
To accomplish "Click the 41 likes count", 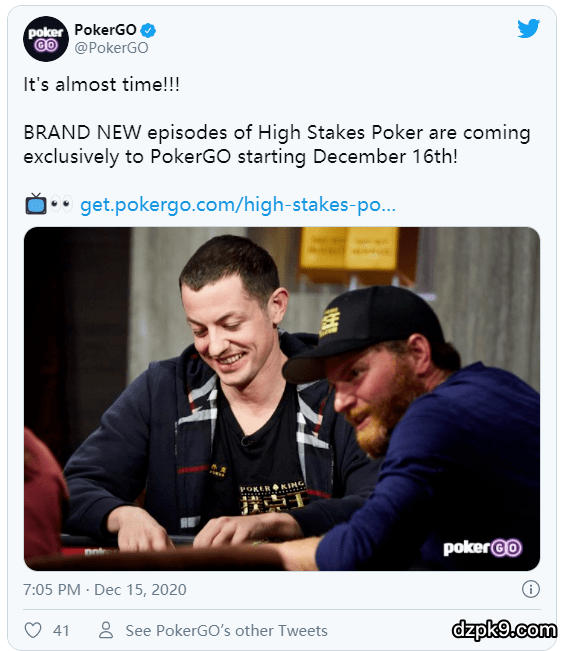I will [x=61, y=631].
